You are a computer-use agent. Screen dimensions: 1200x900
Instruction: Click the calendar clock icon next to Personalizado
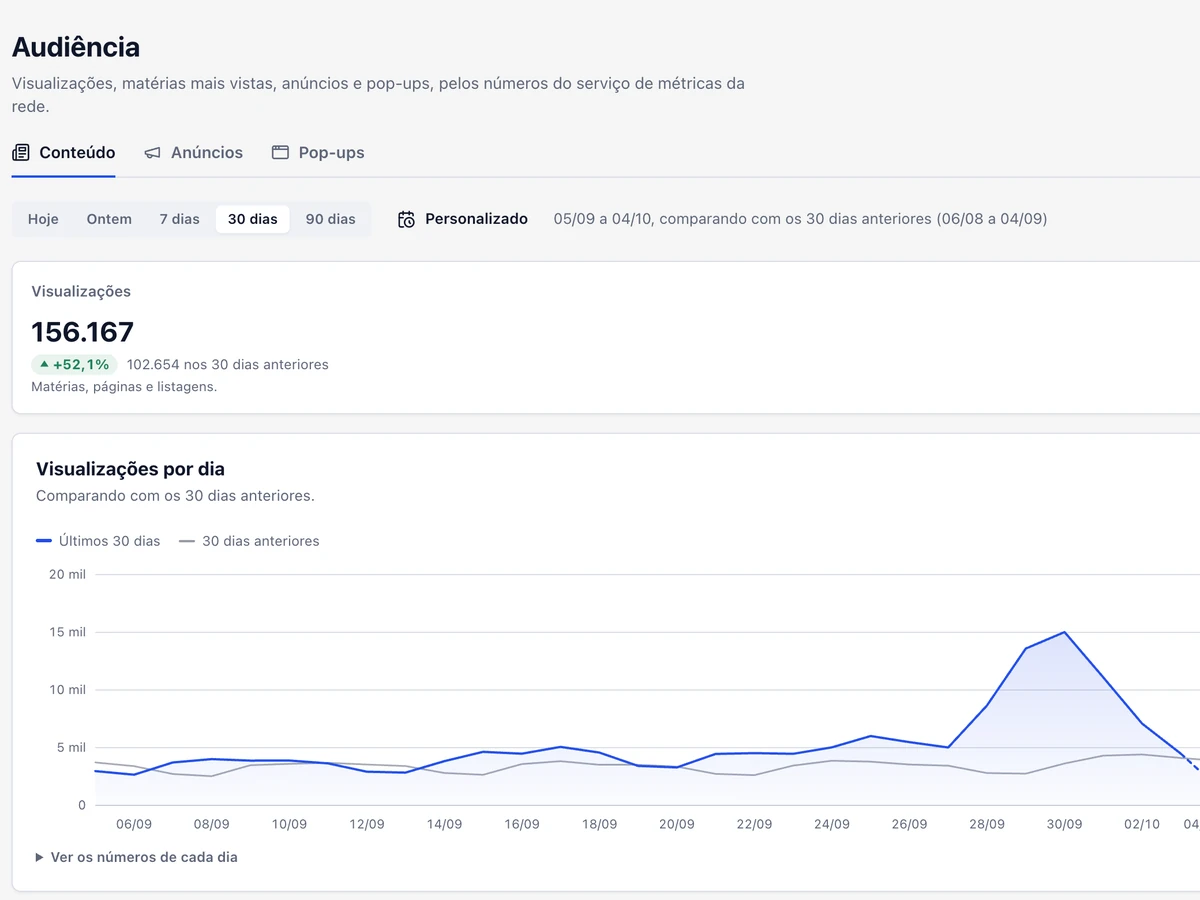point(406,219)
